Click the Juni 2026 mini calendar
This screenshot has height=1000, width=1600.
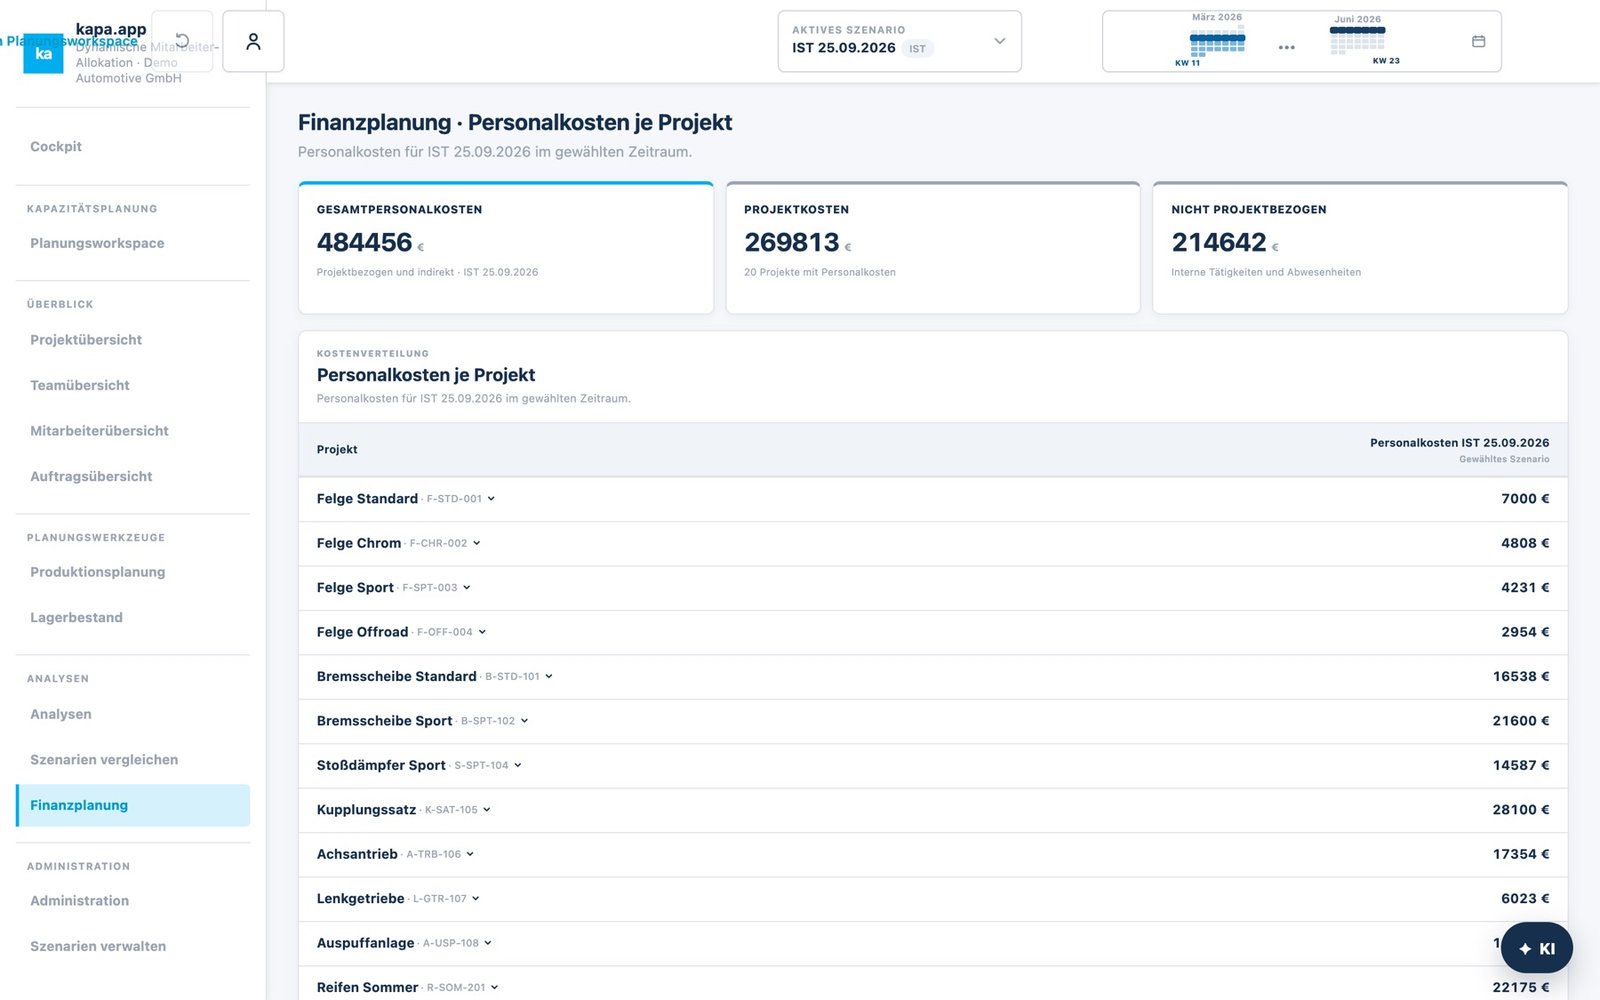click(1357, 40)
